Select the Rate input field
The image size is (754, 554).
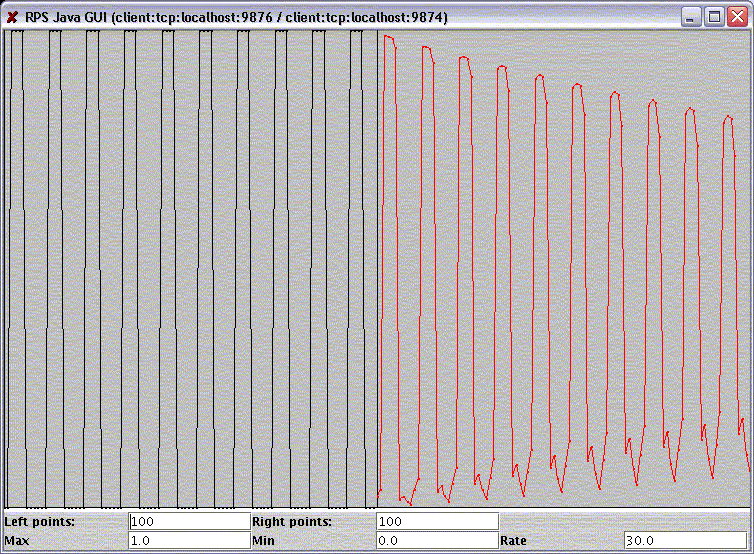click(x=685, y=540)
